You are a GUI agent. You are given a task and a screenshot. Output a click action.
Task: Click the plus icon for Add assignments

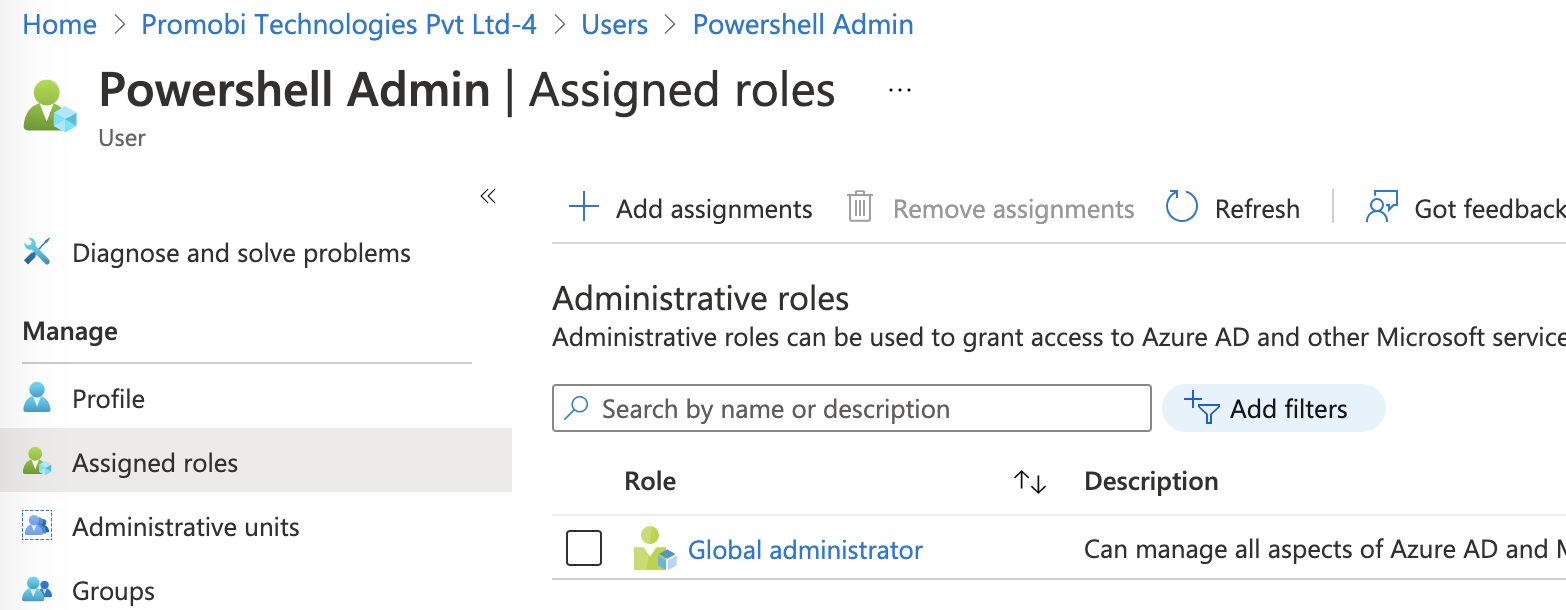tap(583, 208)
